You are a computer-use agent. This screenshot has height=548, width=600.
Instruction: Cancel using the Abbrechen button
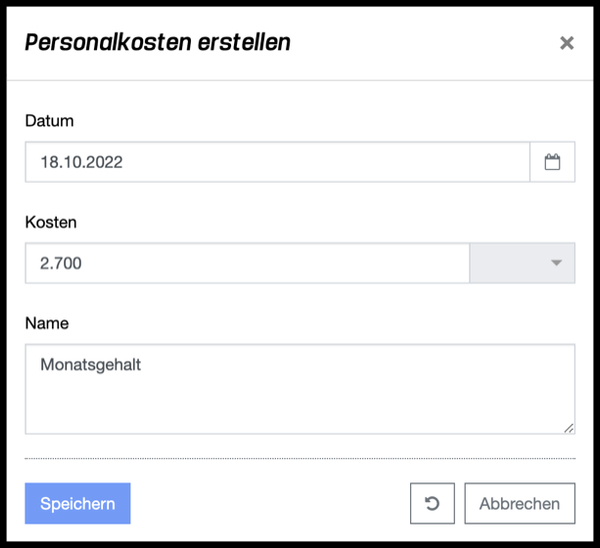(520, 503)
